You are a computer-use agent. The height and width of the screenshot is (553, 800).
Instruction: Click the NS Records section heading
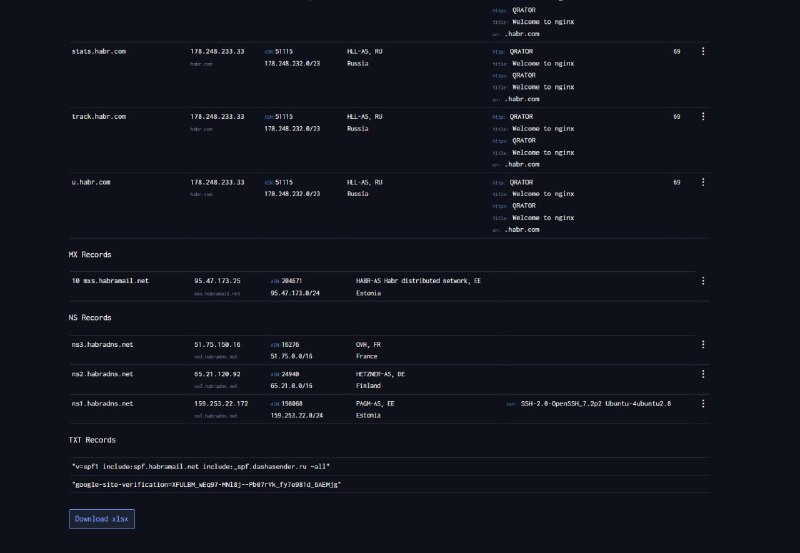click(x=90, y=318)
